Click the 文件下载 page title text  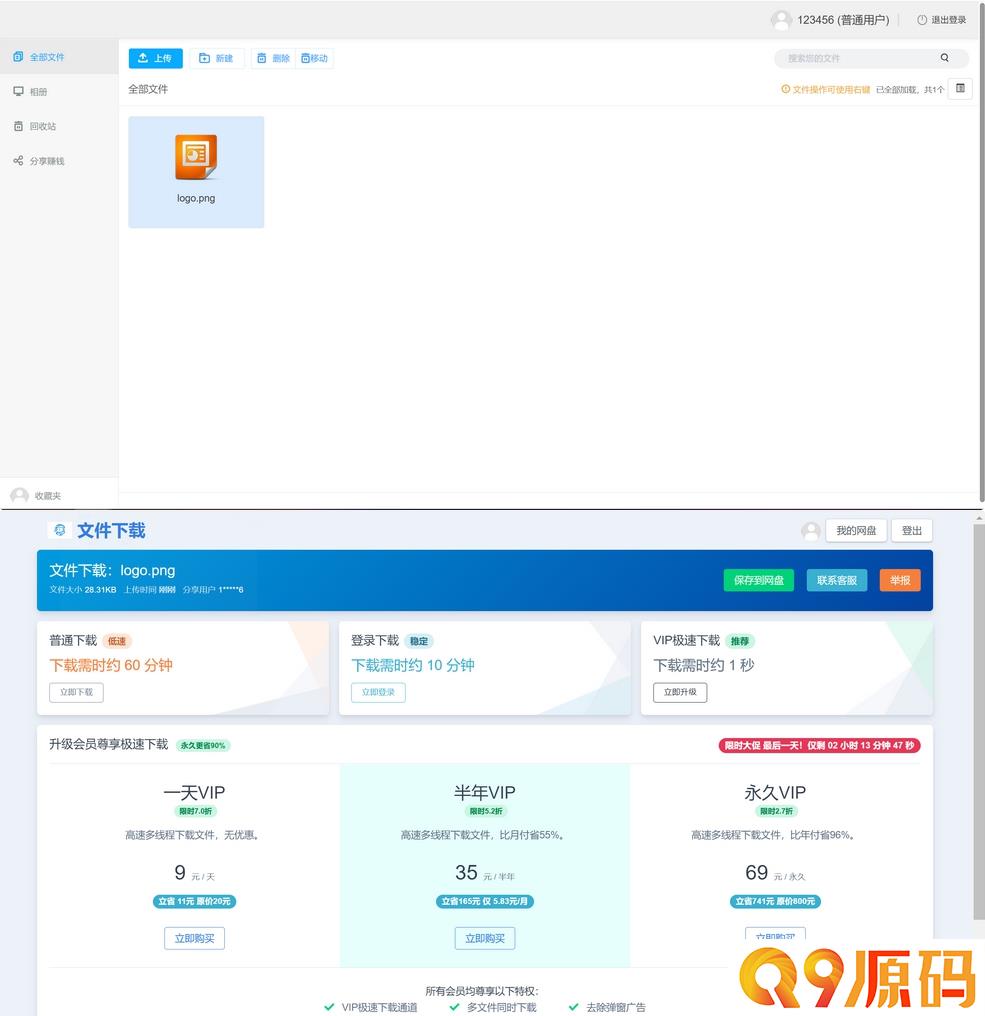[x=111, y=531]
